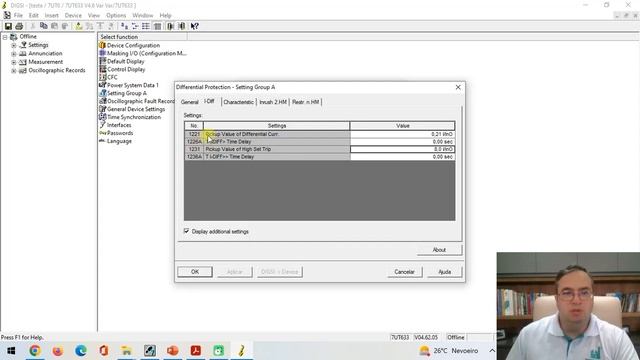Screen dimensions: 640x360
Task: Click Windows Start button
Action: point(11,351)
